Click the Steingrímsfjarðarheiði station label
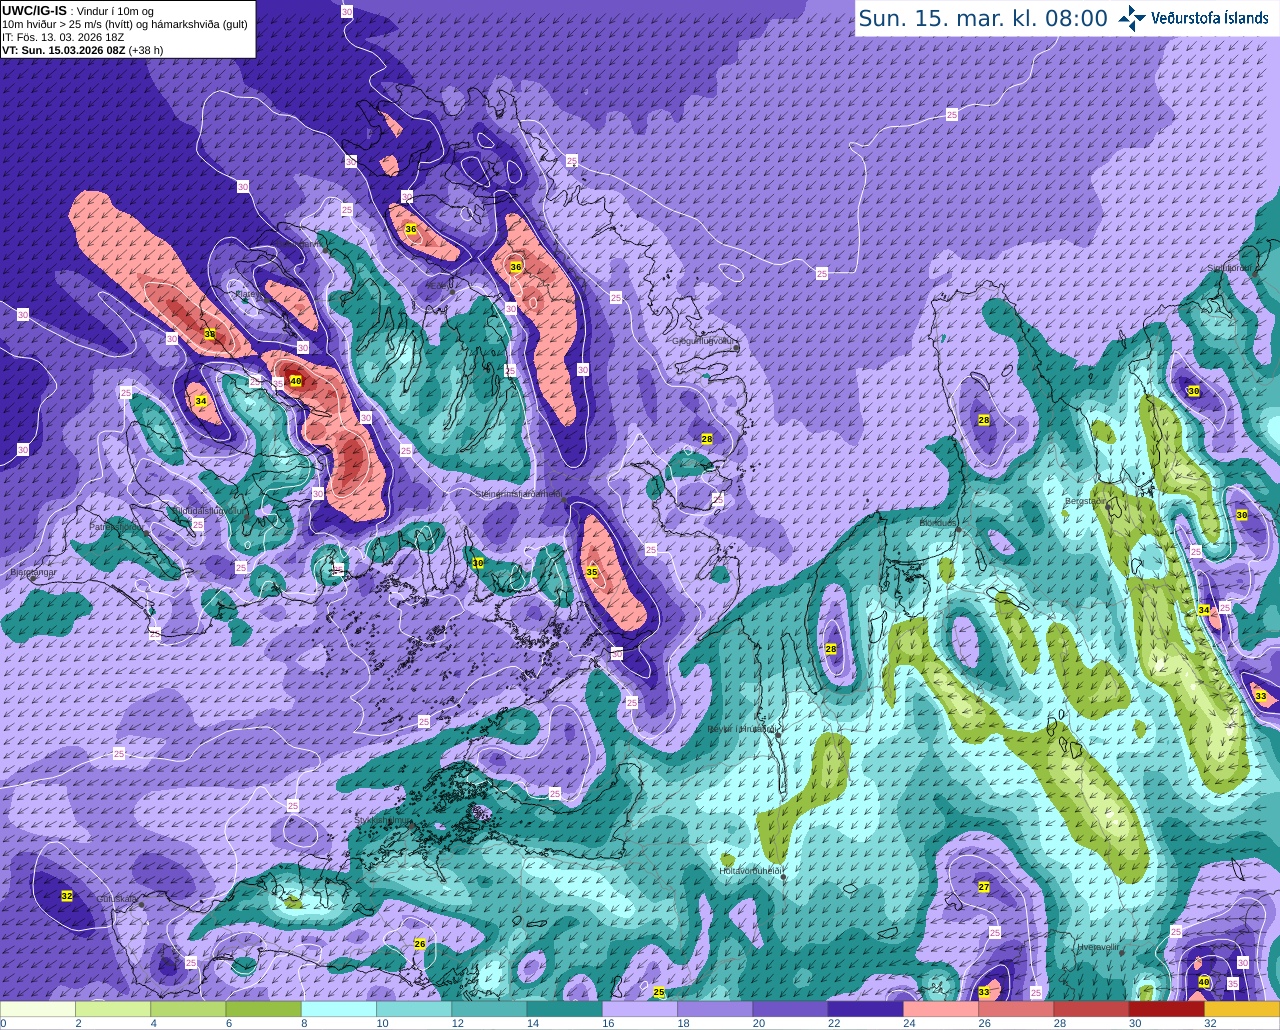The image size is (1280, 1030). tap(517, 494)
